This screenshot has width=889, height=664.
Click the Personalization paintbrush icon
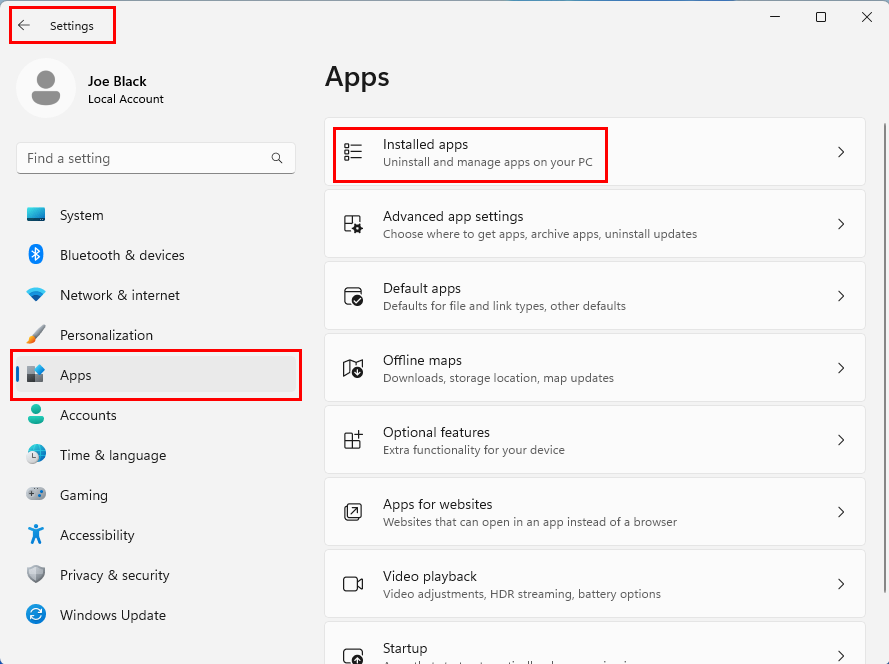36,335
